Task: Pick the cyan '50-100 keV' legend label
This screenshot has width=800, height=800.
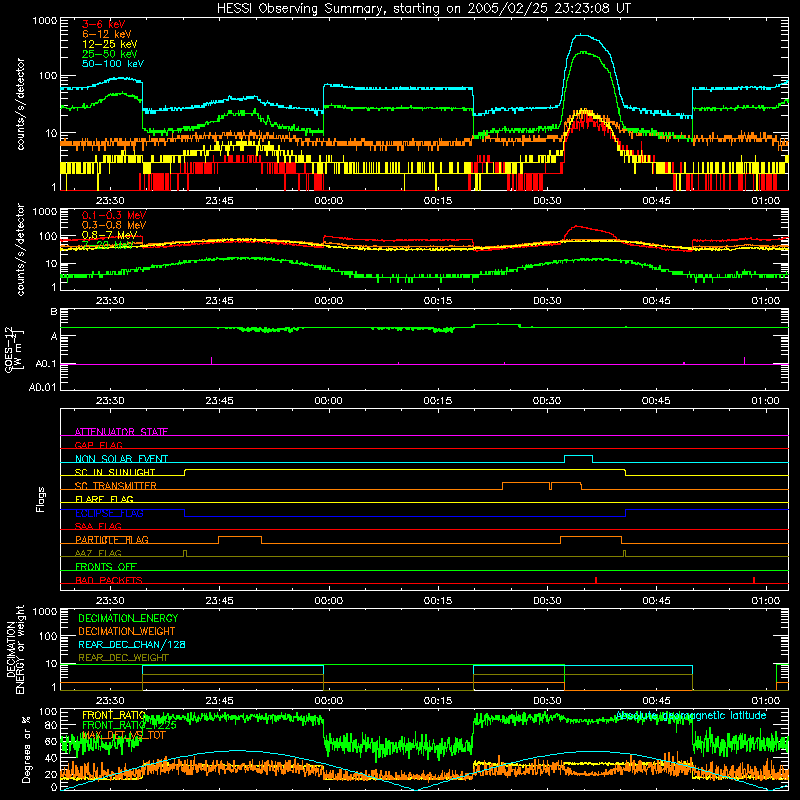Action: [112, 64]
